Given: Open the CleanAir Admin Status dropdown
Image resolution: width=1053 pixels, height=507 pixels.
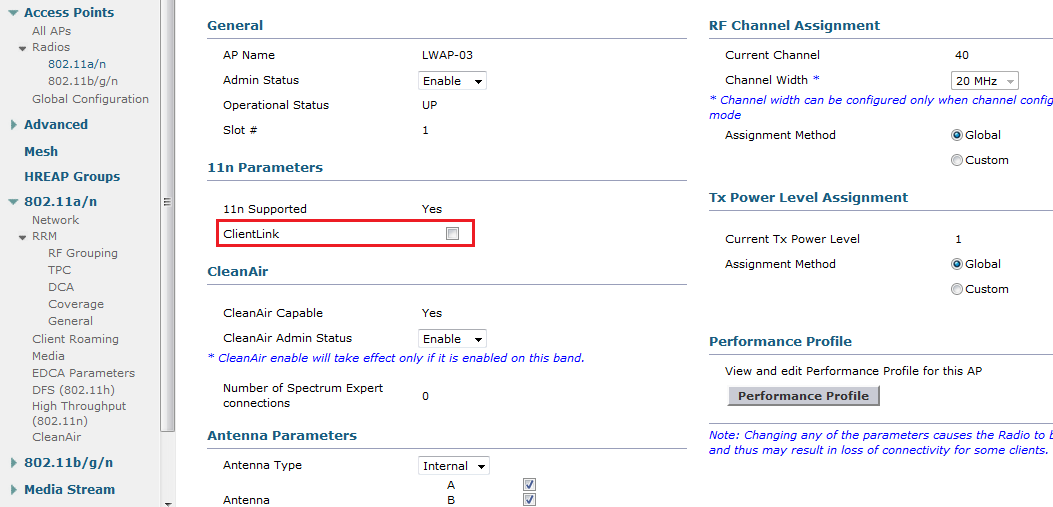Looking at the screenshot, I should pyautogui.click(x=452, y=339).
